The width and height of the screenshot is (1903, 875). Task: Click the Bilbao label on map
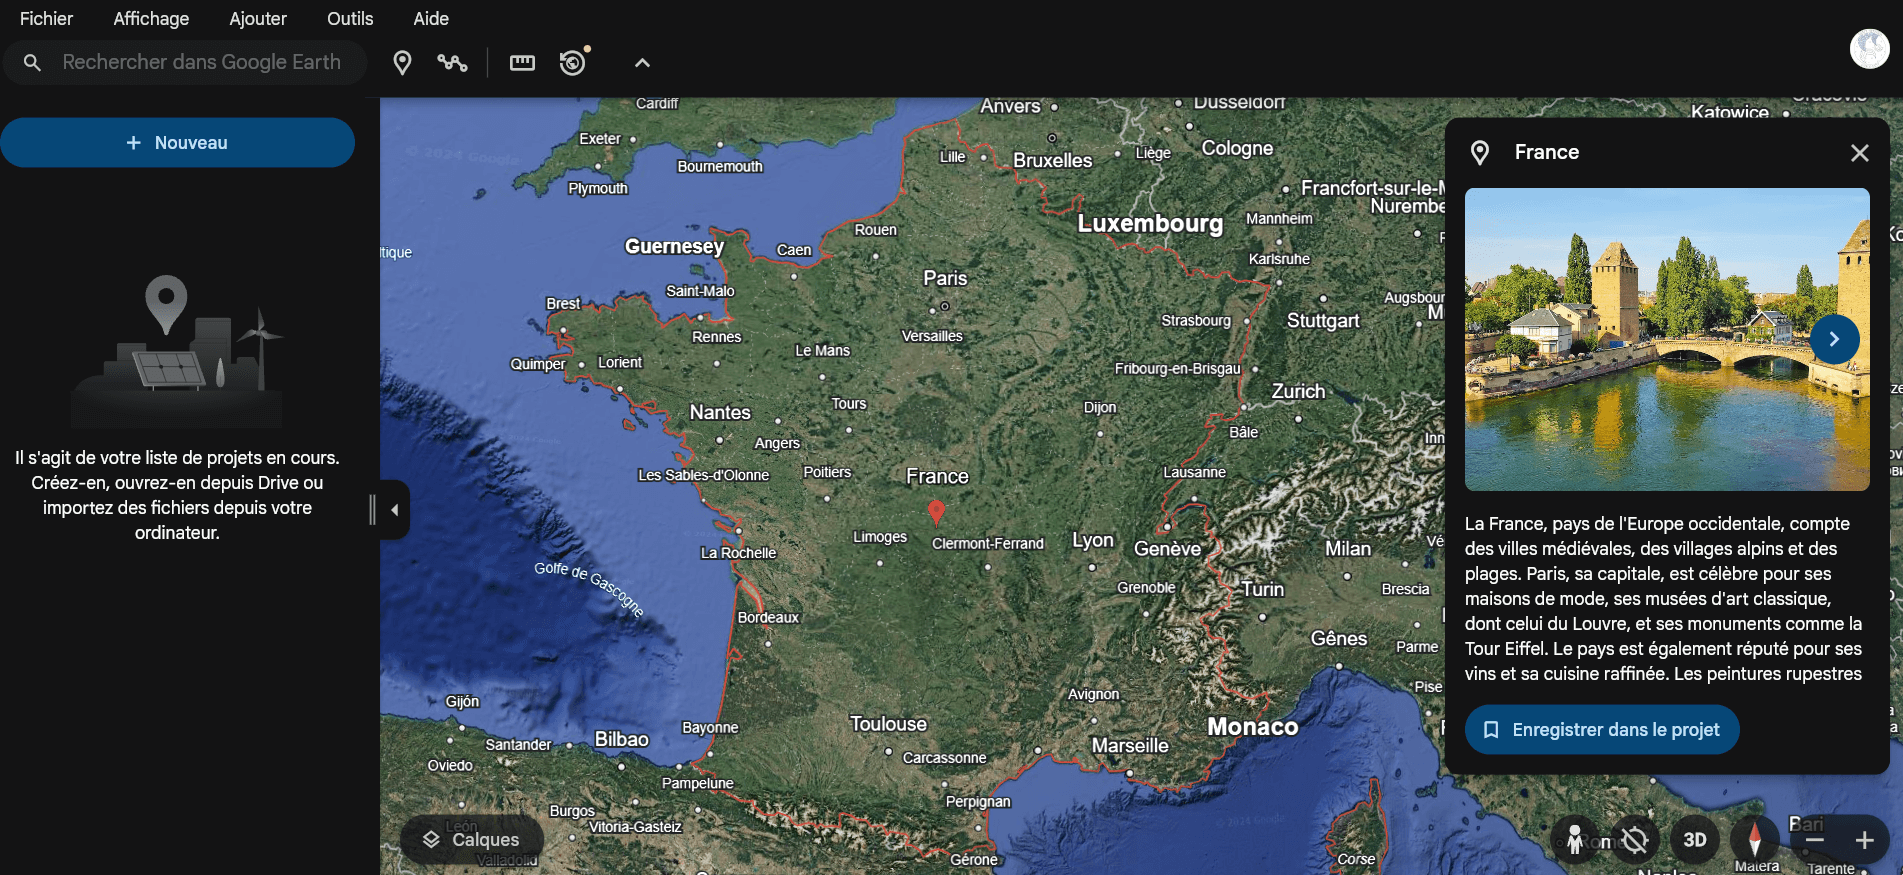point(621,739)
